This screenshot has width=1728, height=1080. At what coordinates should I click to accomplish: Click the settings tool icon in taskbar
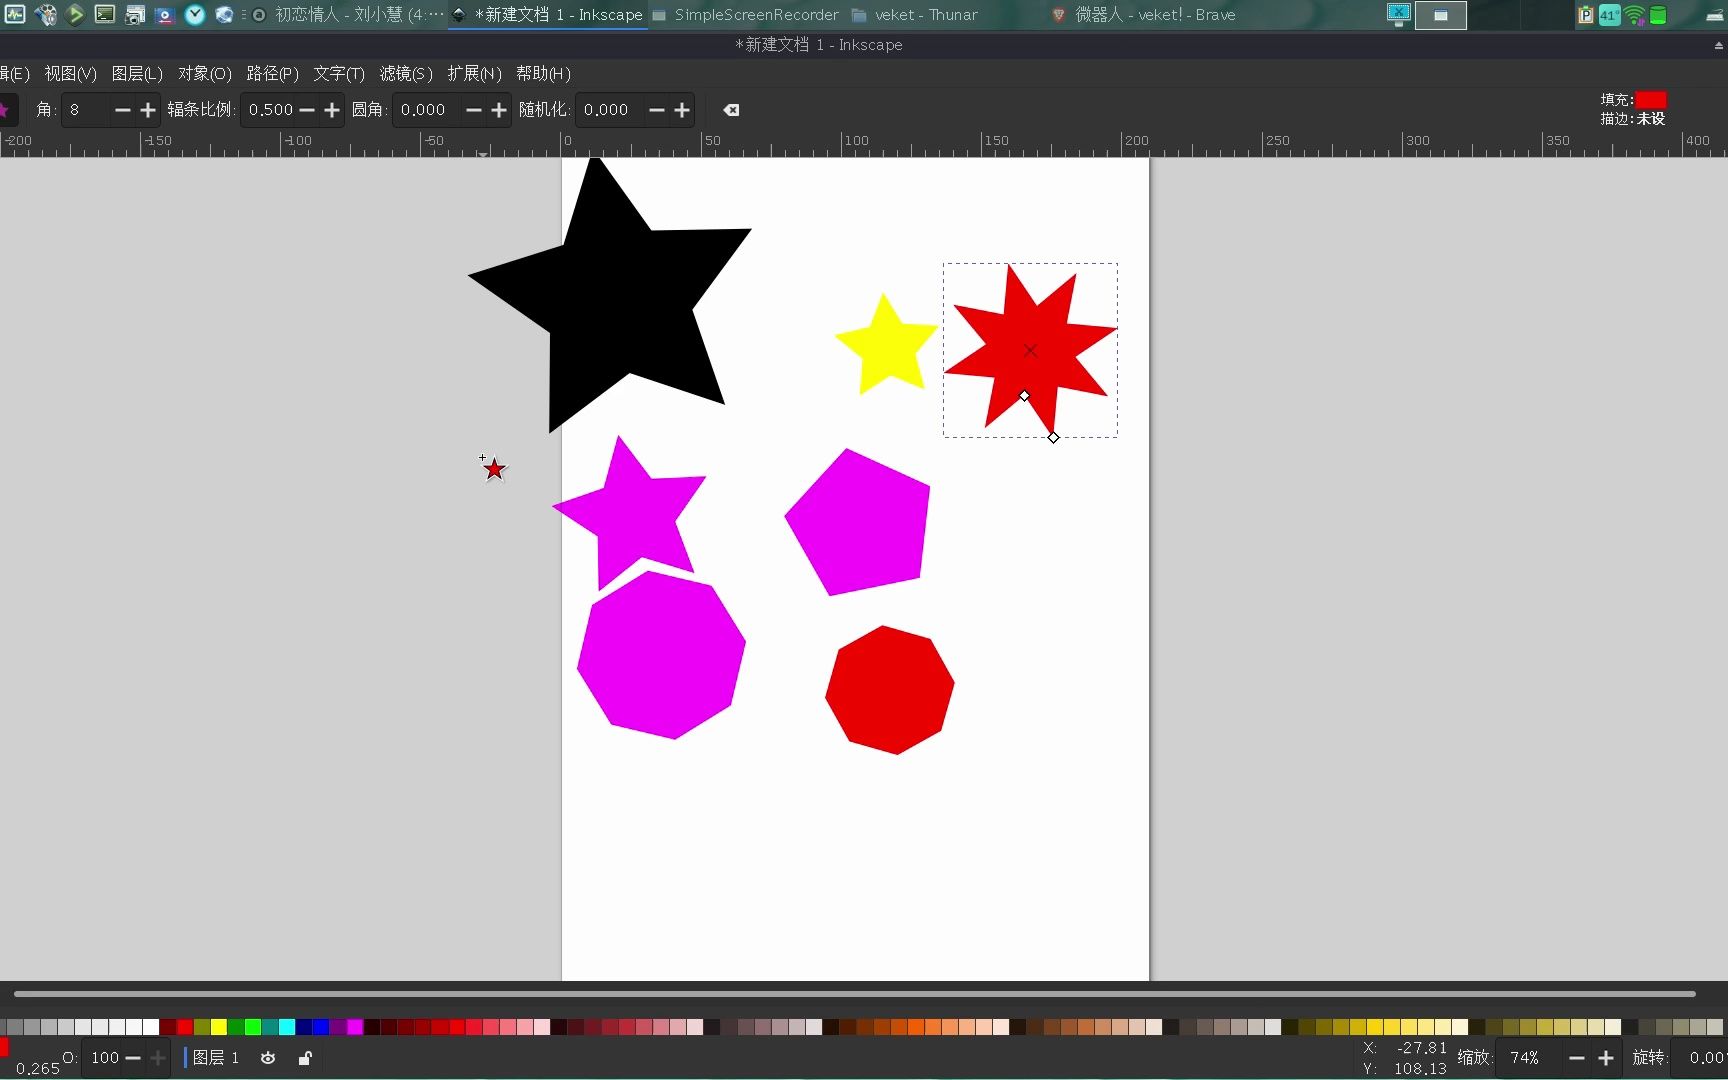coord(45,14)
